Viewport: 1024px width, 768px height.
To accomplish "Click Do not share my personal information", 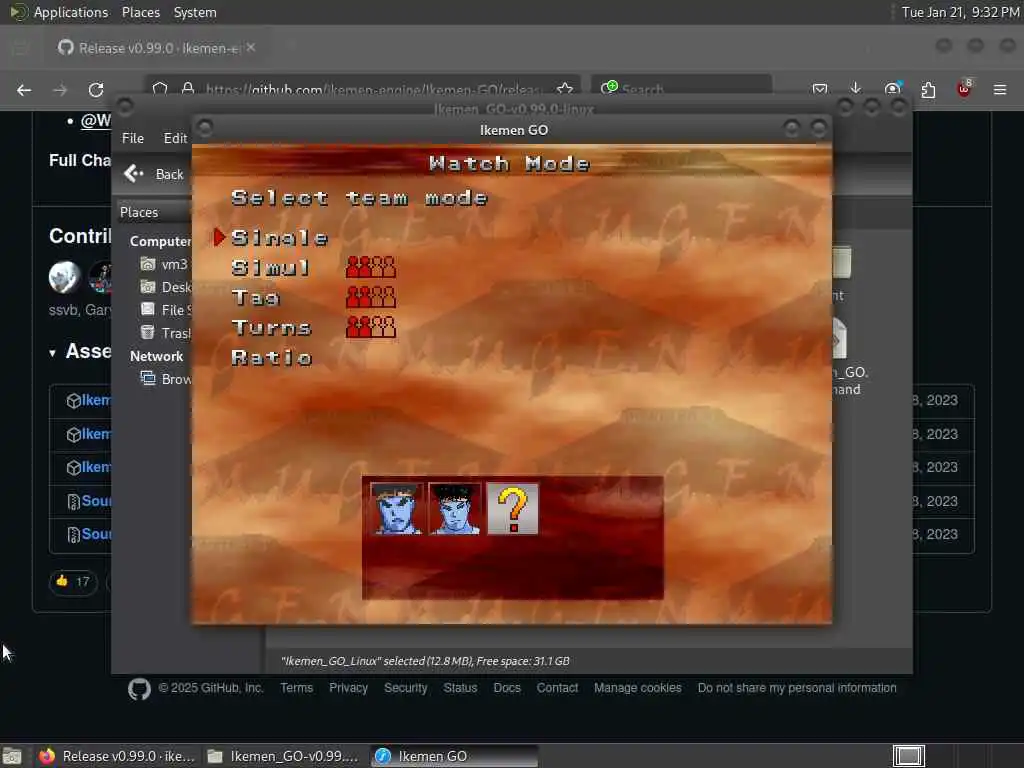I will pos(797,688).
